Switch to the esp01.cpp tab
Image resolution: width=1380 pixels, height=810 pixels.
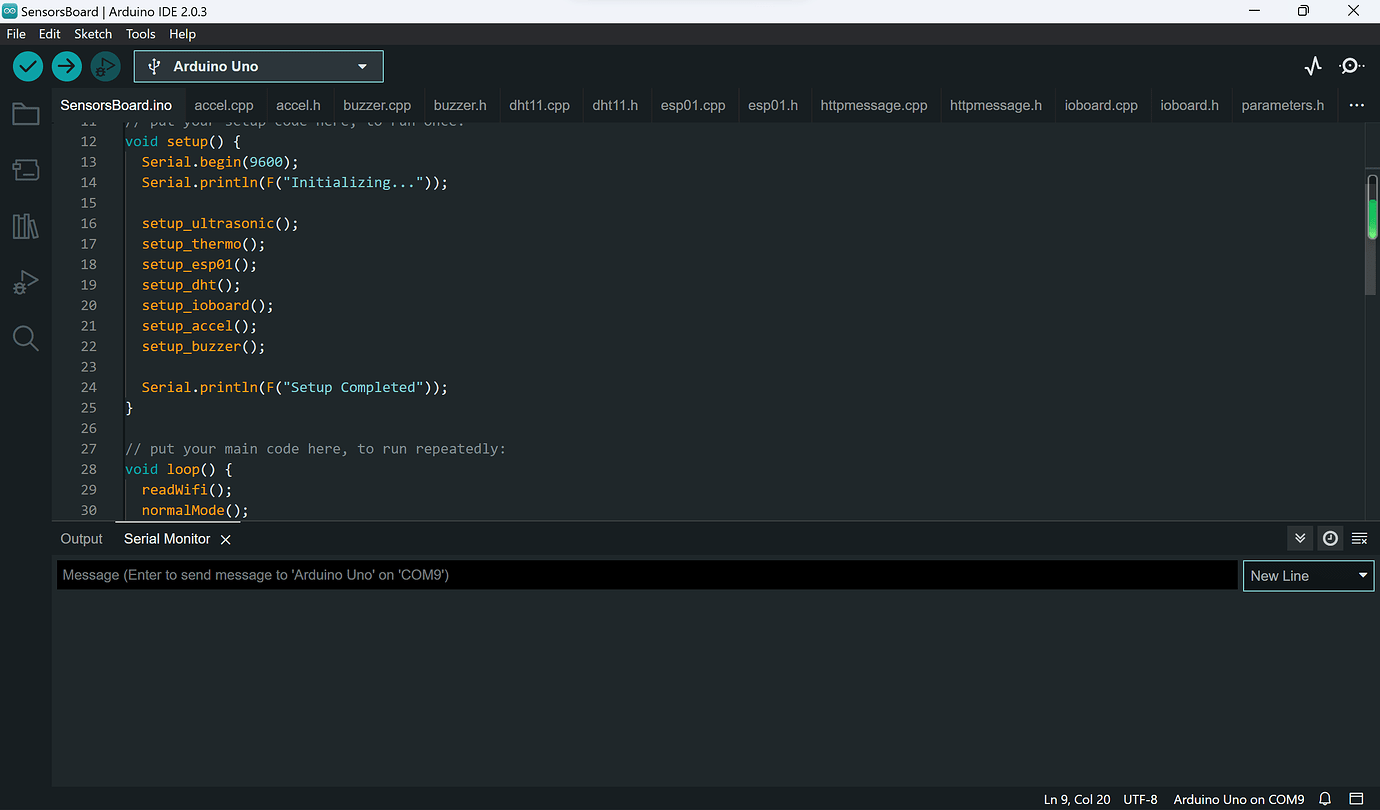(693, 104)
